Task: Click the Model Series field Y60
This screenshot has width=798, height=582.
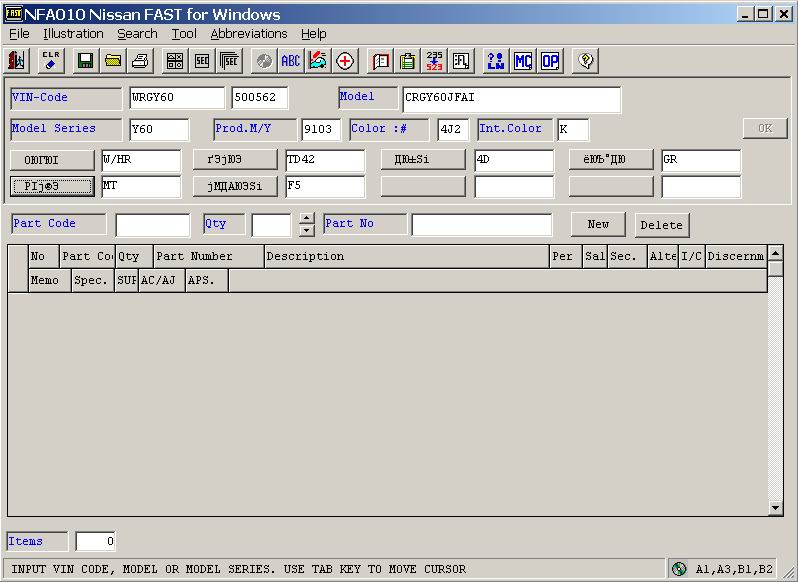Action: tap(159, 129)
